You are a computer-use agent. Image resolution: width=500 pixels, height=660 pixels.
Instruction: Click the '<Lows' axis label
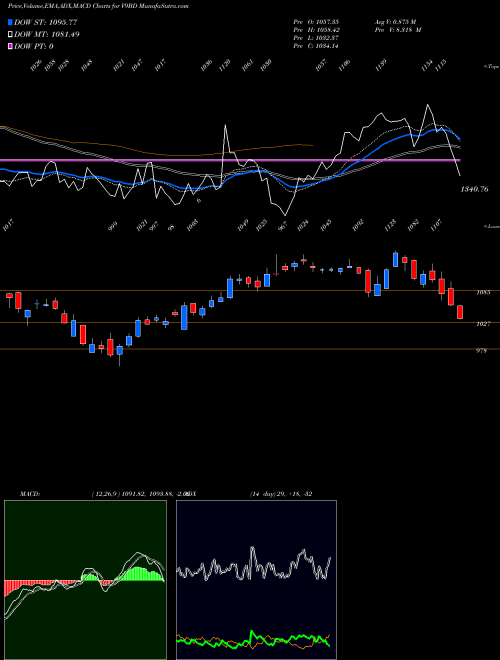pos(491,226)
